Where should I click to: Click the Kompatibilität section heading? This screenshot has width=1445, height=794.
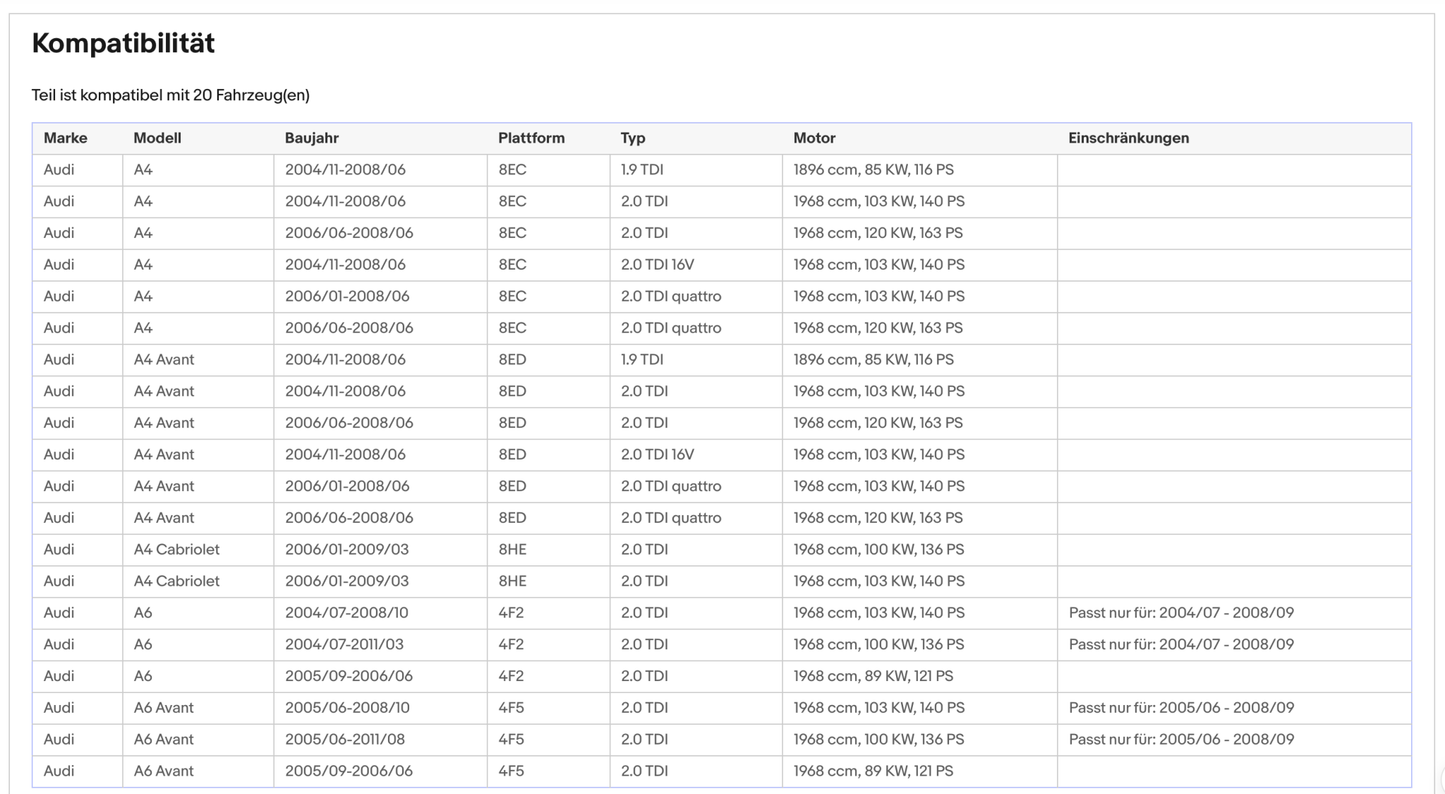pyautogui.click(x=123, y=43)
